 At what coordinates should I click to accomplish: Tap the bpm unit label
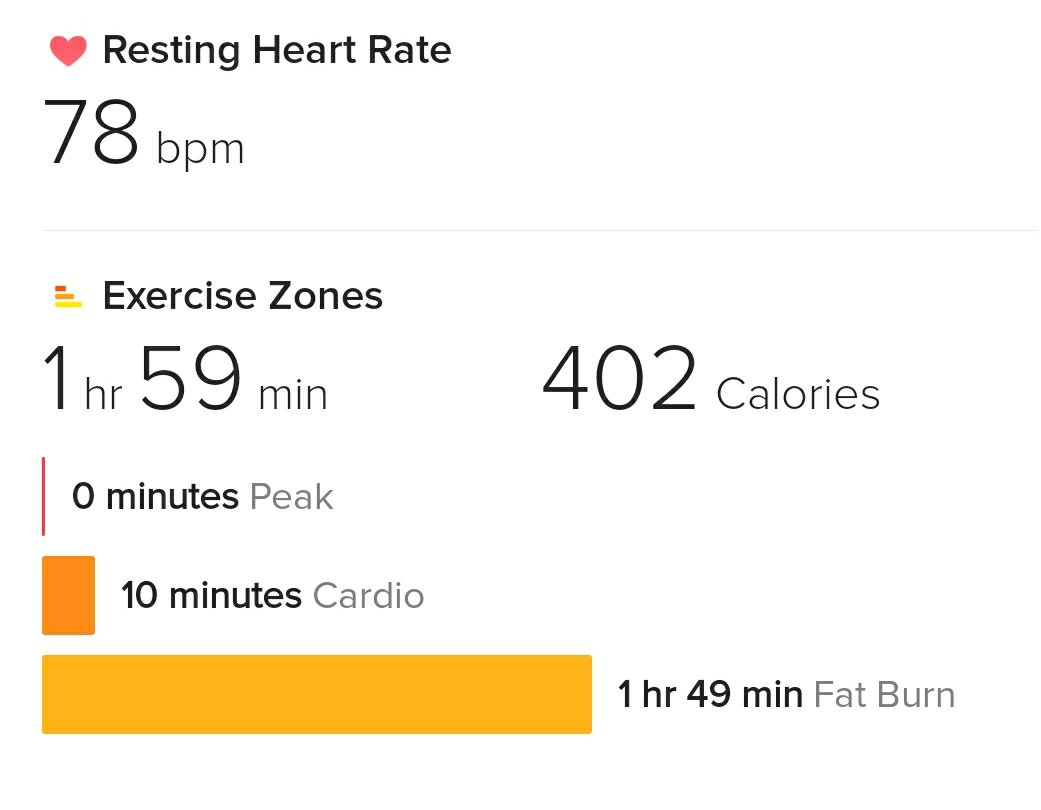point(200,149)
